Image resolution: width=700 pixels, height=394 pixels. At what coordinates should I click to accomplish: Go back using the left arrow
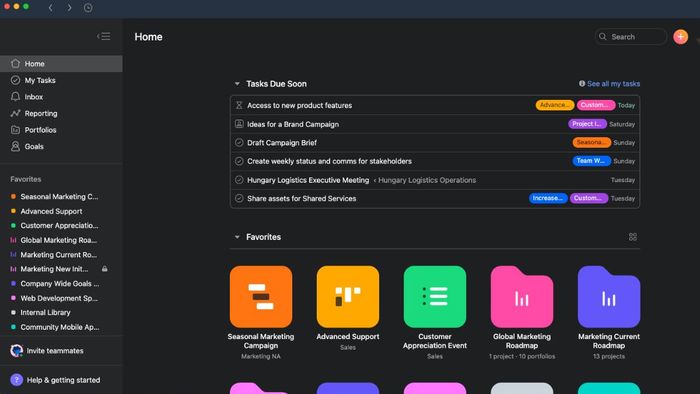[x=50, y=8]
